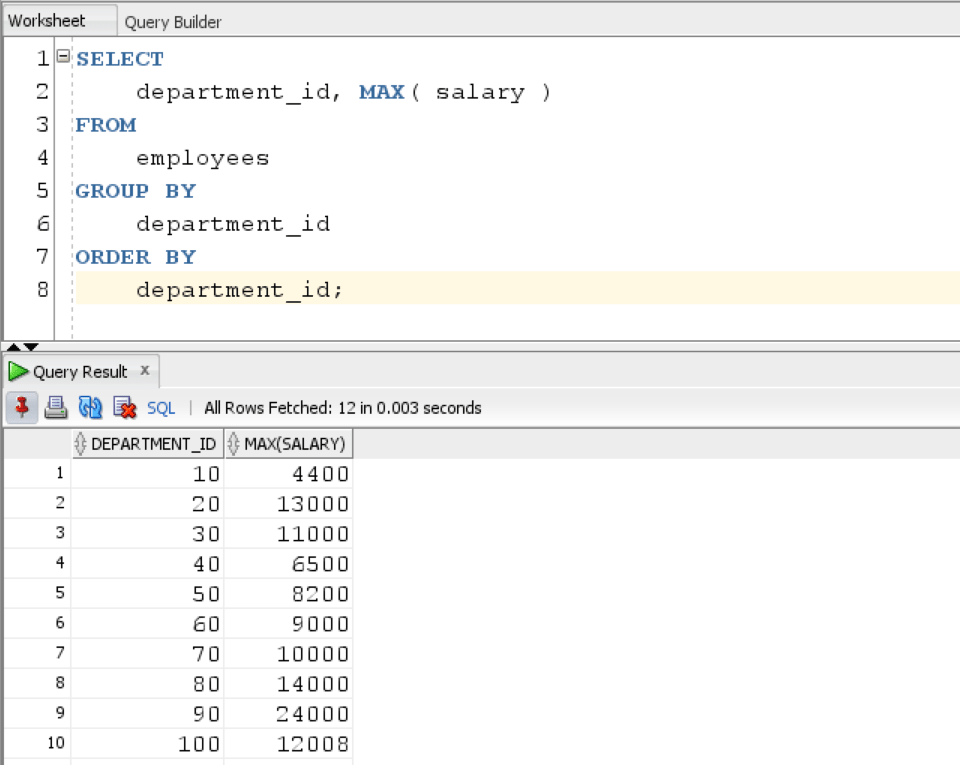
Task: Click the green run arrow beside Query Result
Action: tap(18, 371)
